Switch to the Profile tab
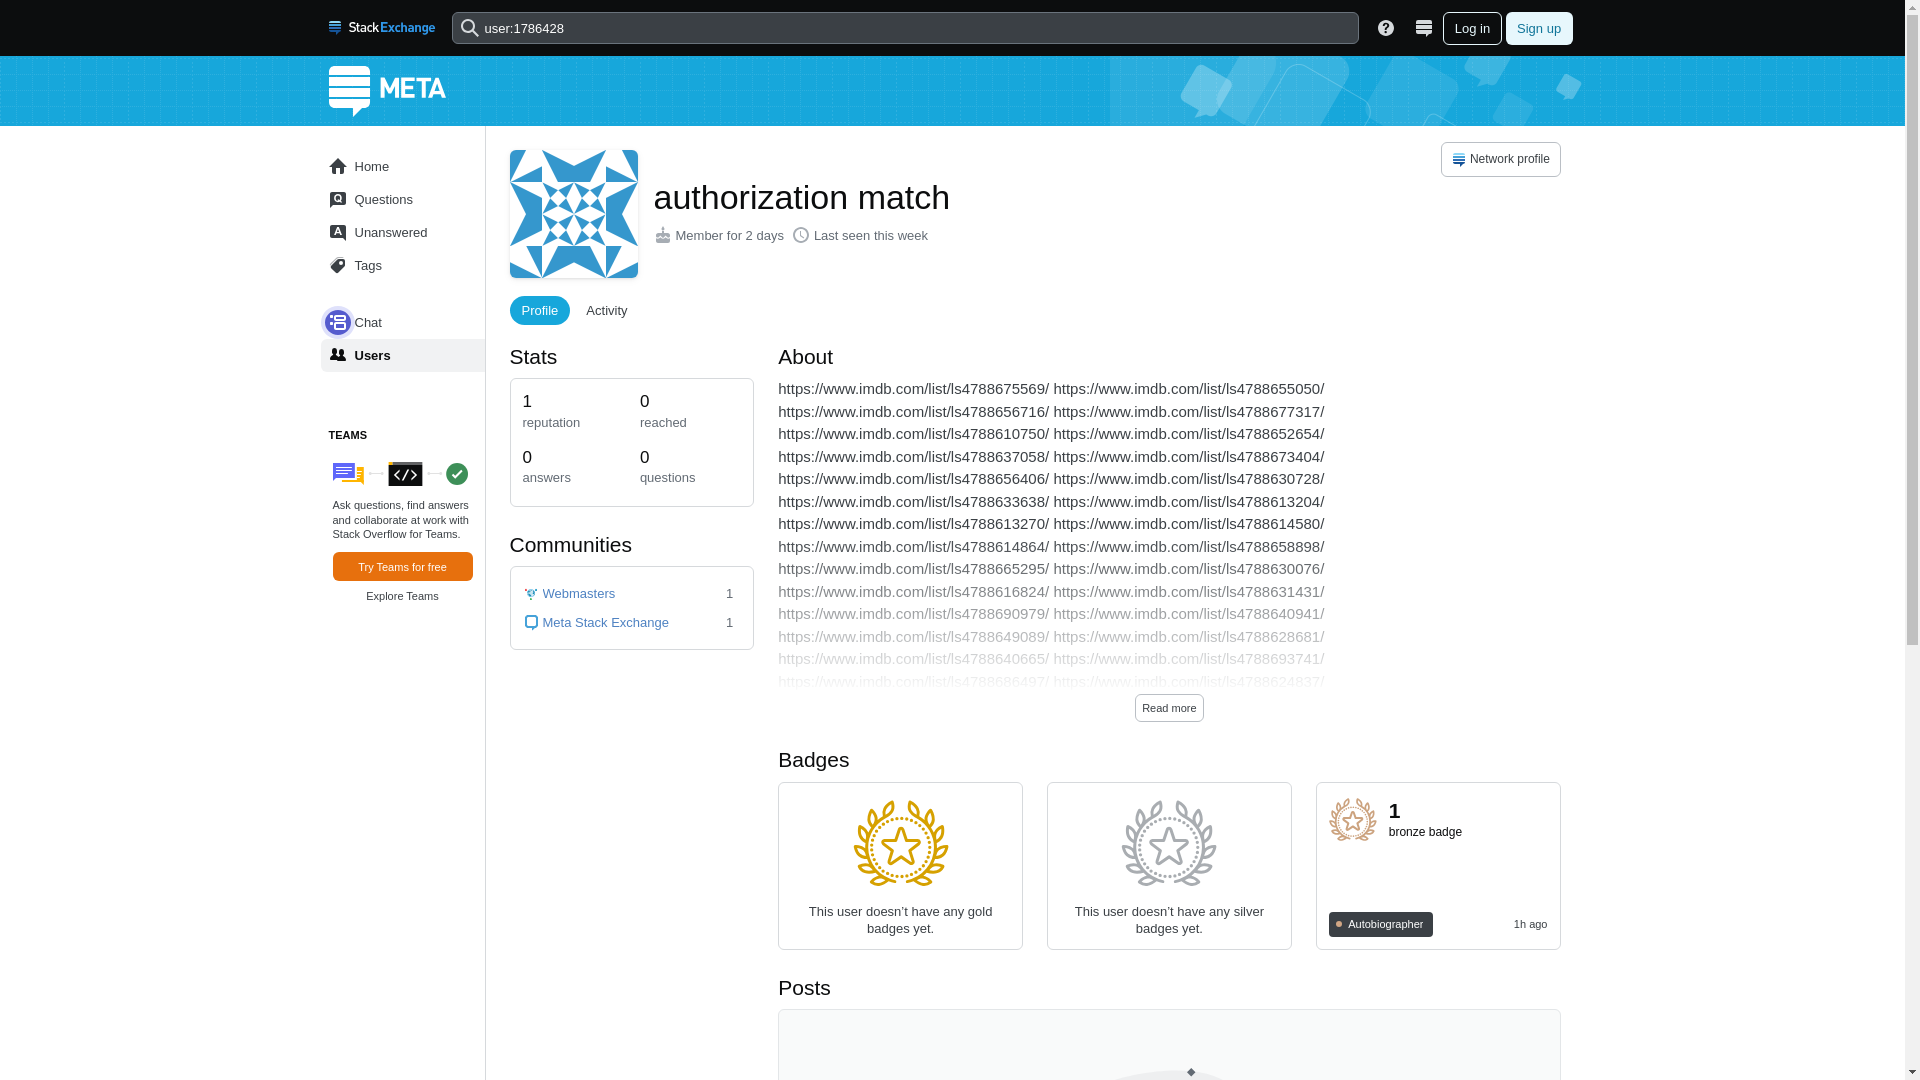1920x1080 pixels. coord(540,311)
